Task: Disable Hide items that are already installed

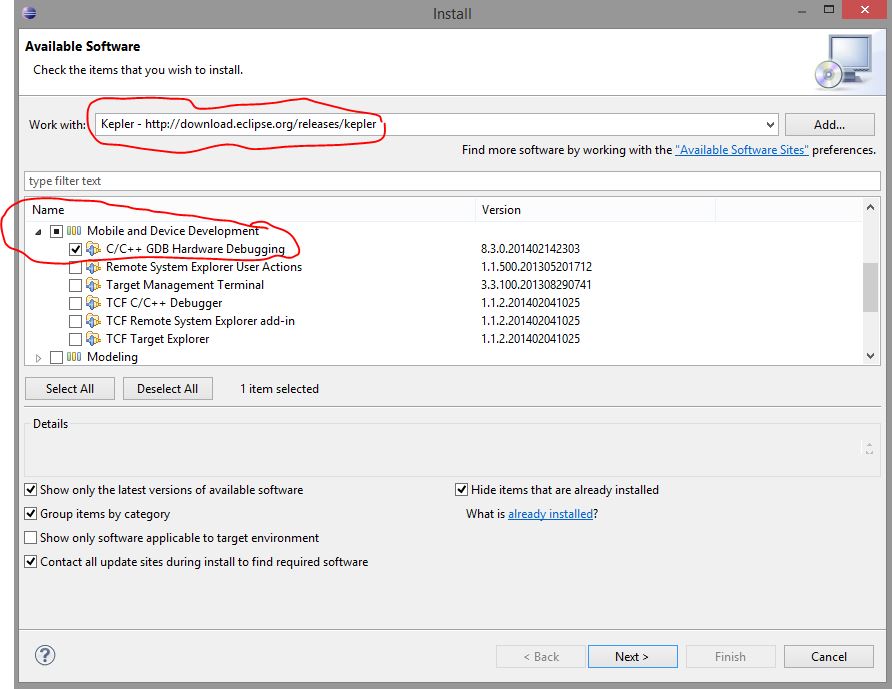Action: click(461, 489)
